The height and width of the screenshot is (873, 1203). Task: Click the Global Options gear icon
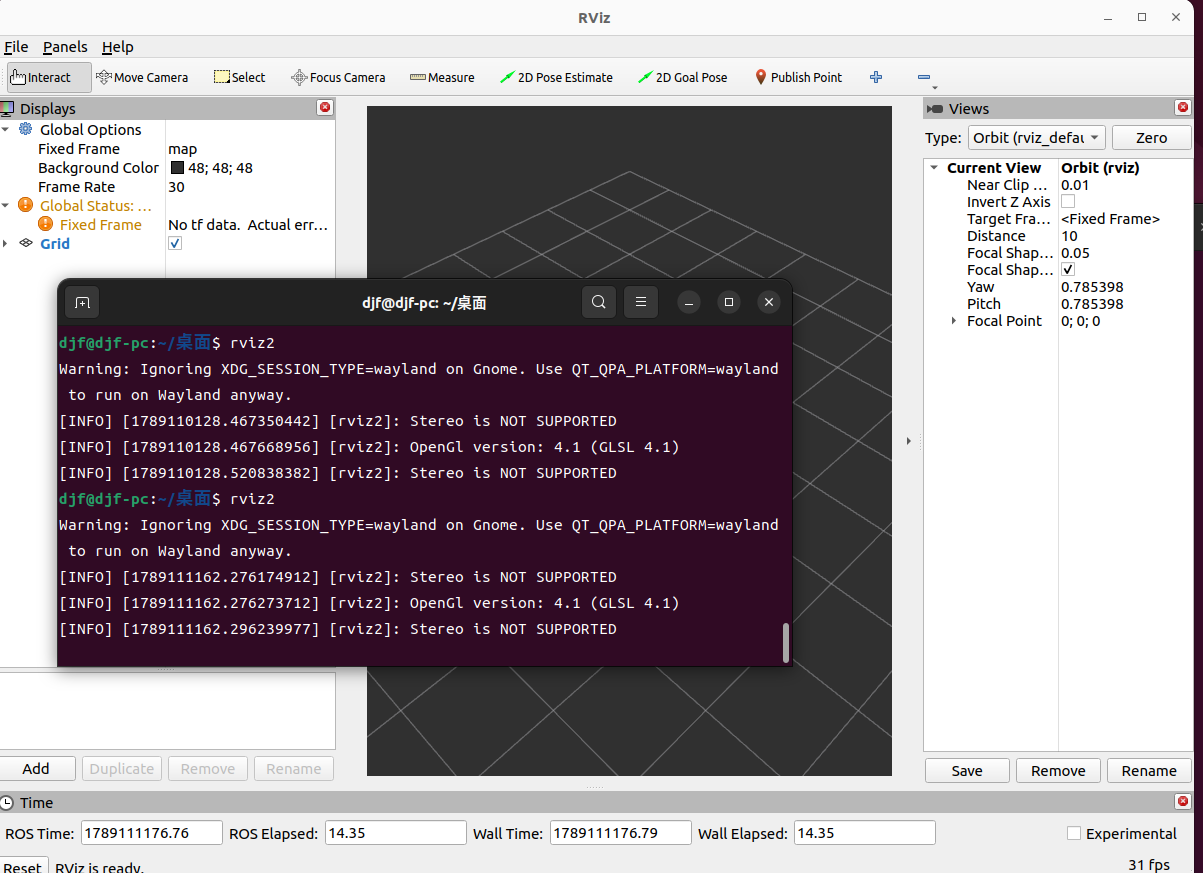coord(26,129)
